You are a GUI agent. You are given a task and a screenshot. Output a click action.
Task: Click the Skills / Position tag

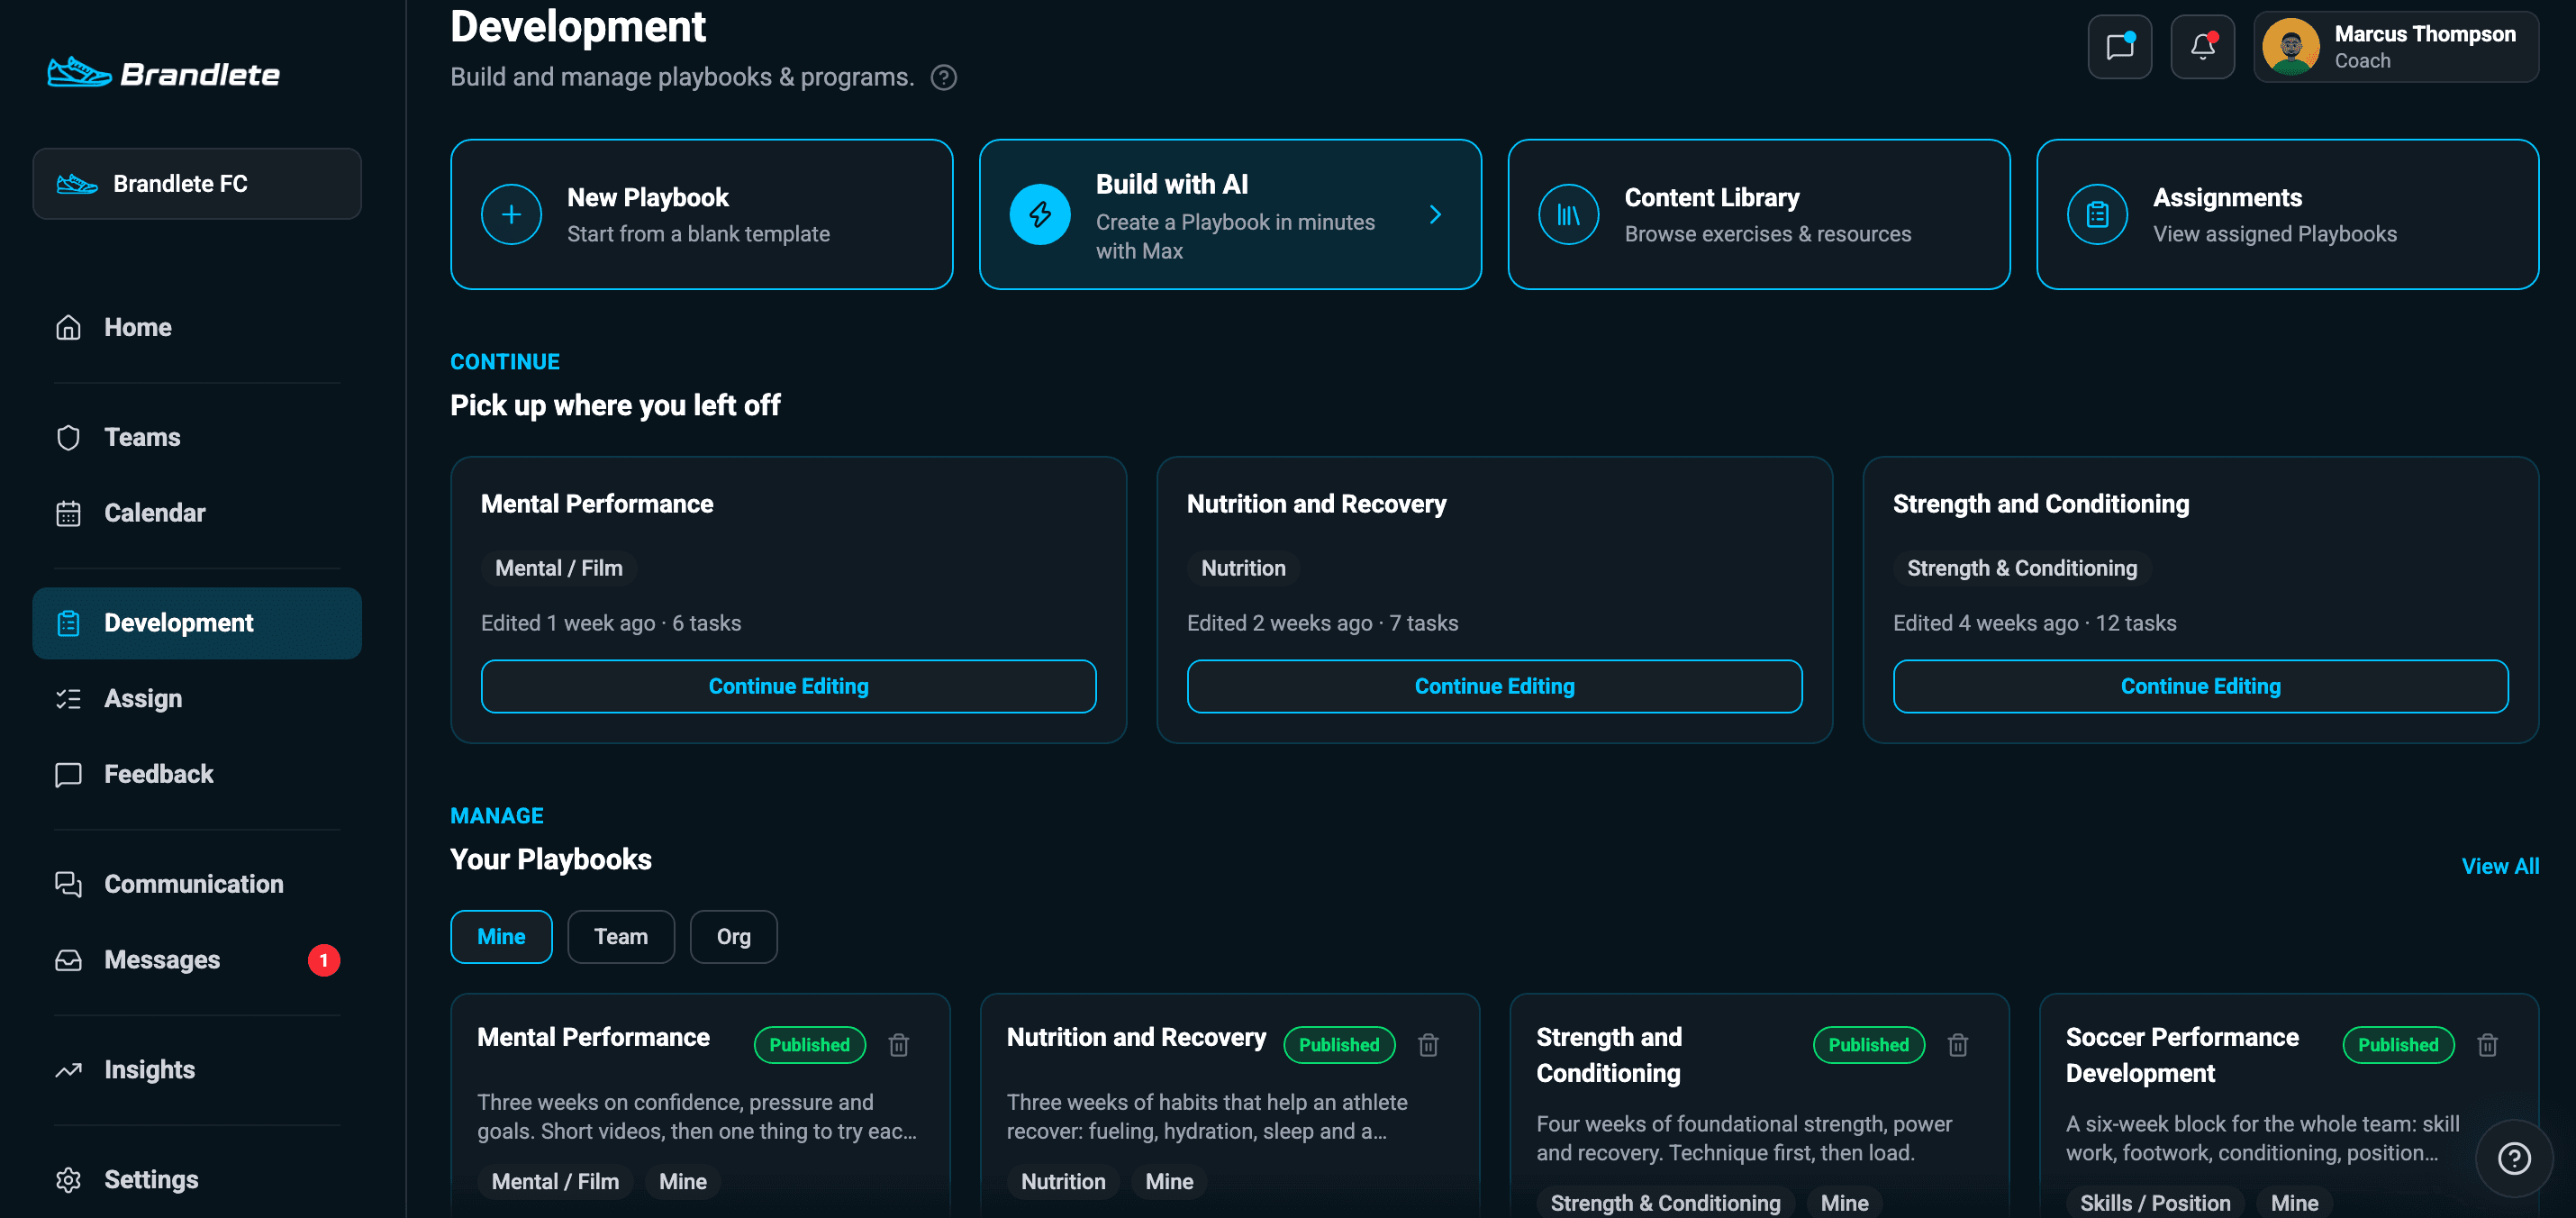(2155, 1202)
